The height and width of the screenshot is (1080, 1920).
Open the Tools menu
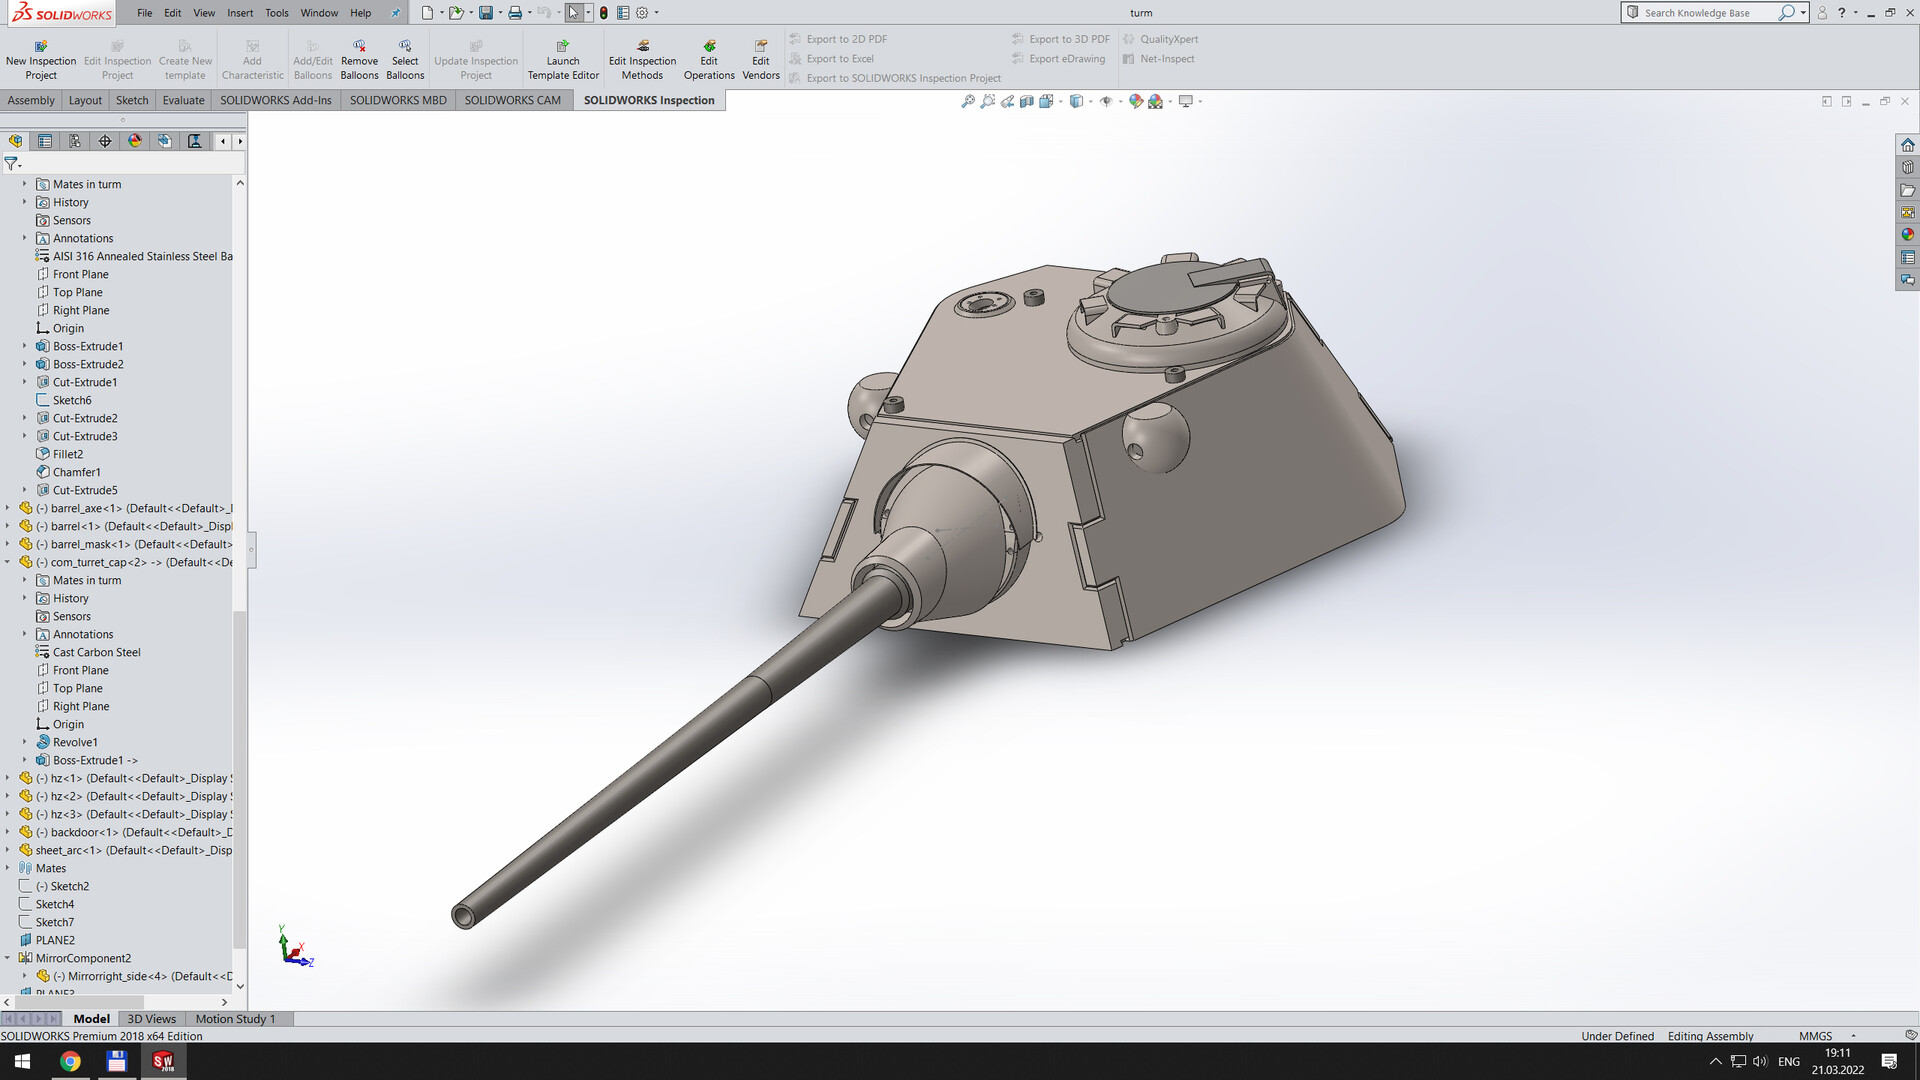coord(276,13)
